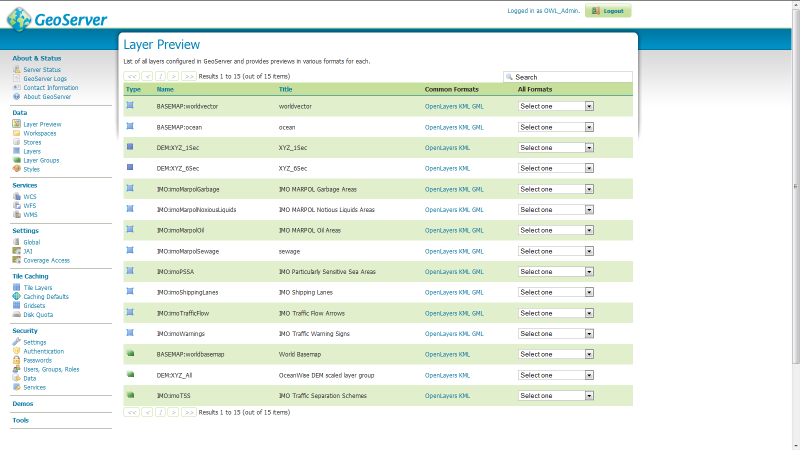Click the Passwords lock icon
The image size is (800, 450).
tap(17, 360)
